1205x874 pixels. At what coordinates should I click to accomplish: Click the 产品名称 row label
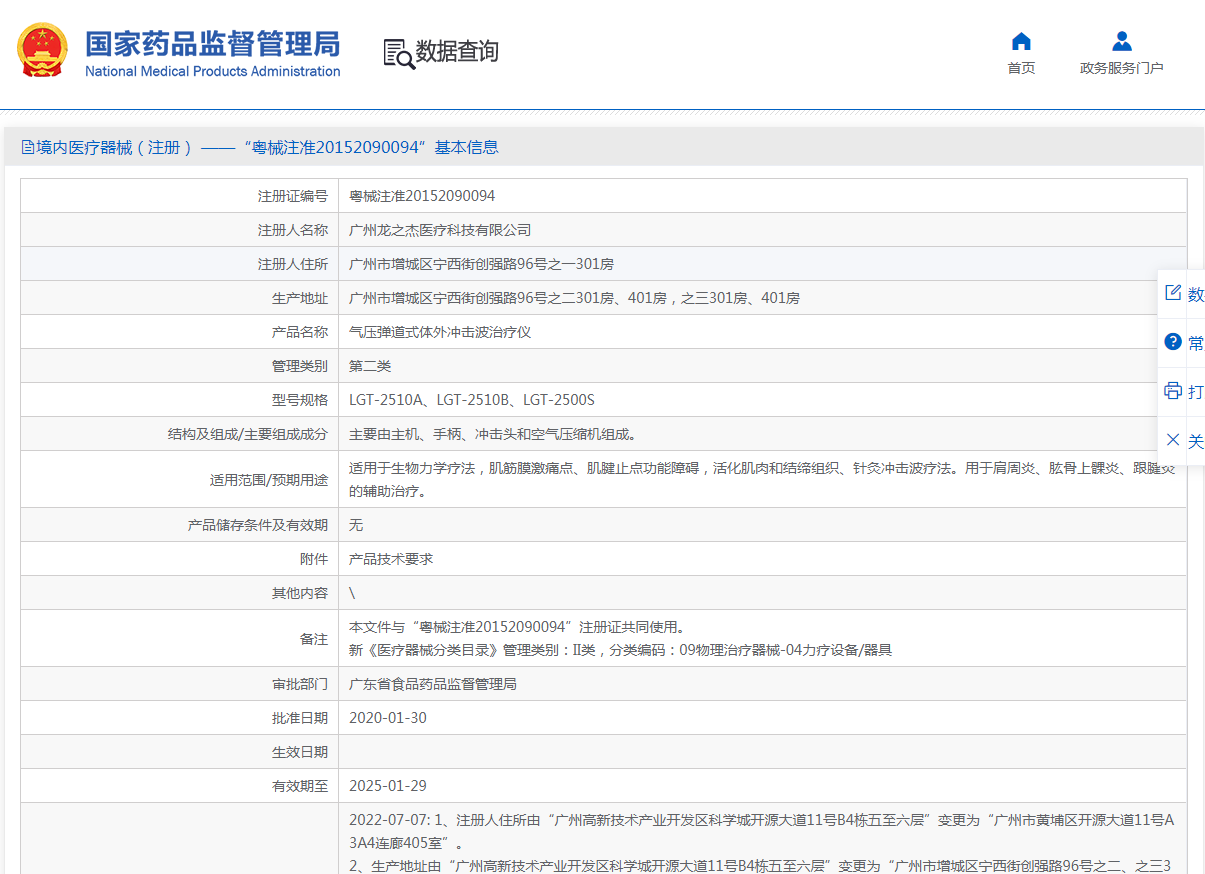[300, 332]
